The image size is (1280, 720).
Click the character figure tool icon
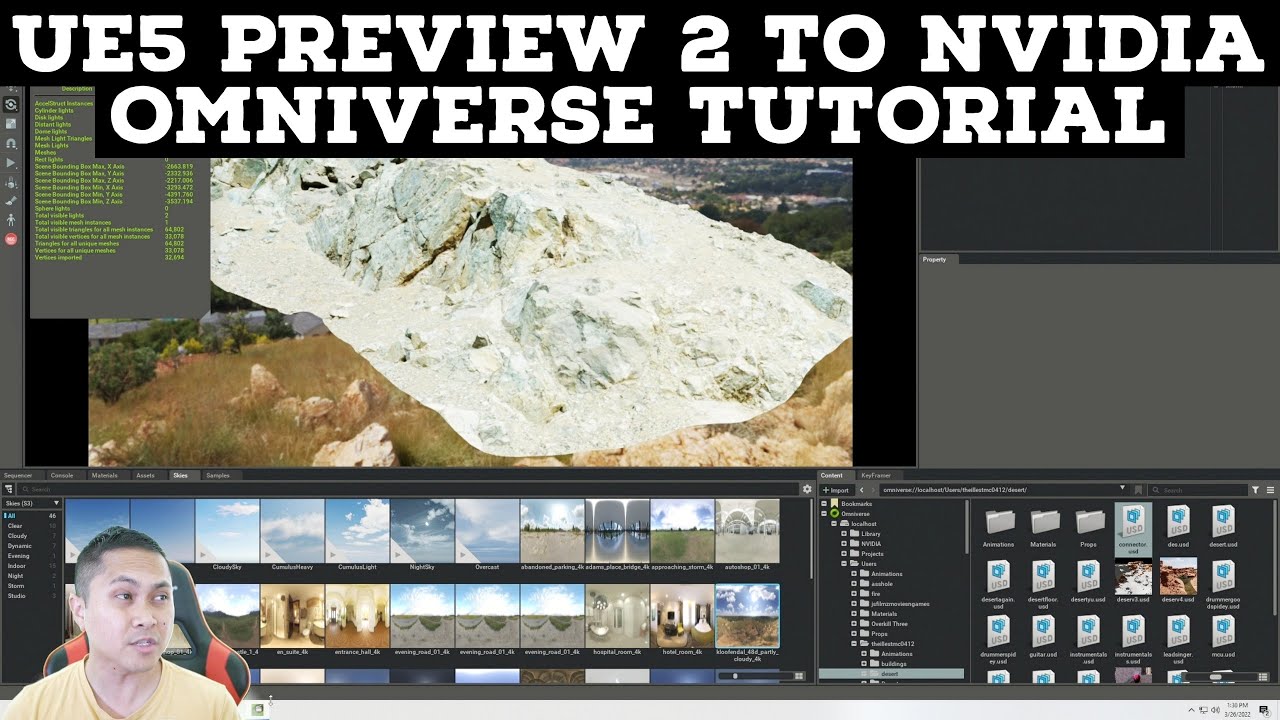pyautogui.click(x=11, y=219)
